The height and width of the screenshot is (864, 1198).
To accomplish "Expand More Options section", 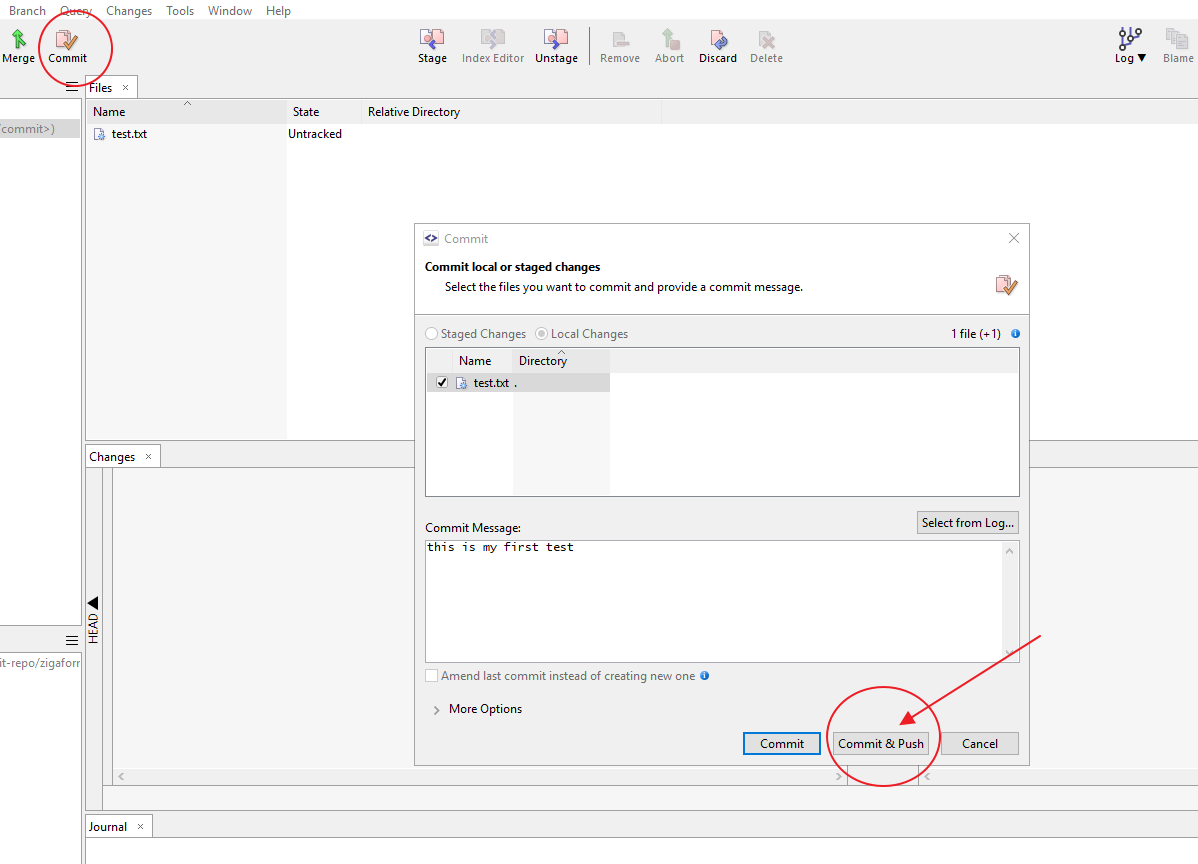I will tap(437, 710).
